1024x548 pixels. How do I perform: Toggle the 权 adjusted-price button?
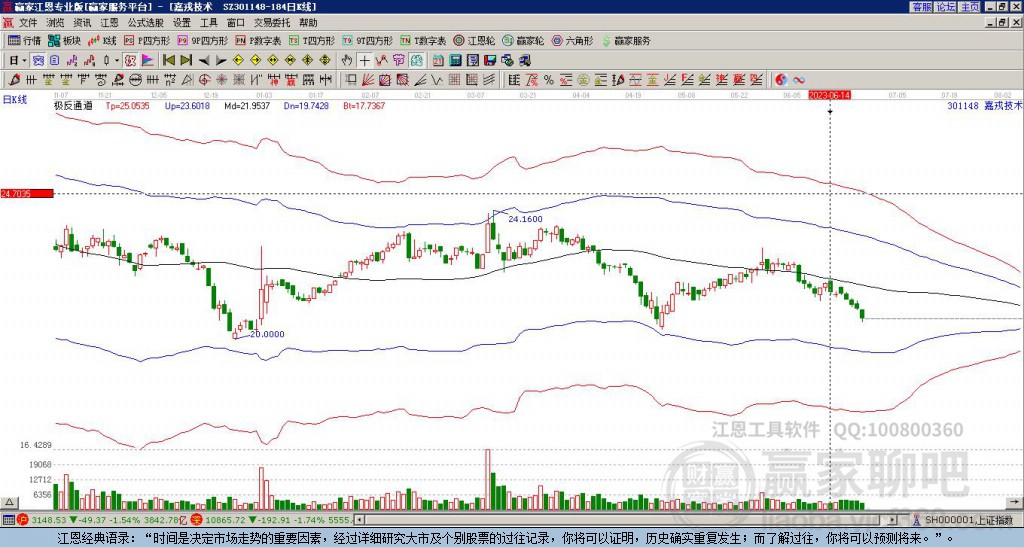coord(130,61)
